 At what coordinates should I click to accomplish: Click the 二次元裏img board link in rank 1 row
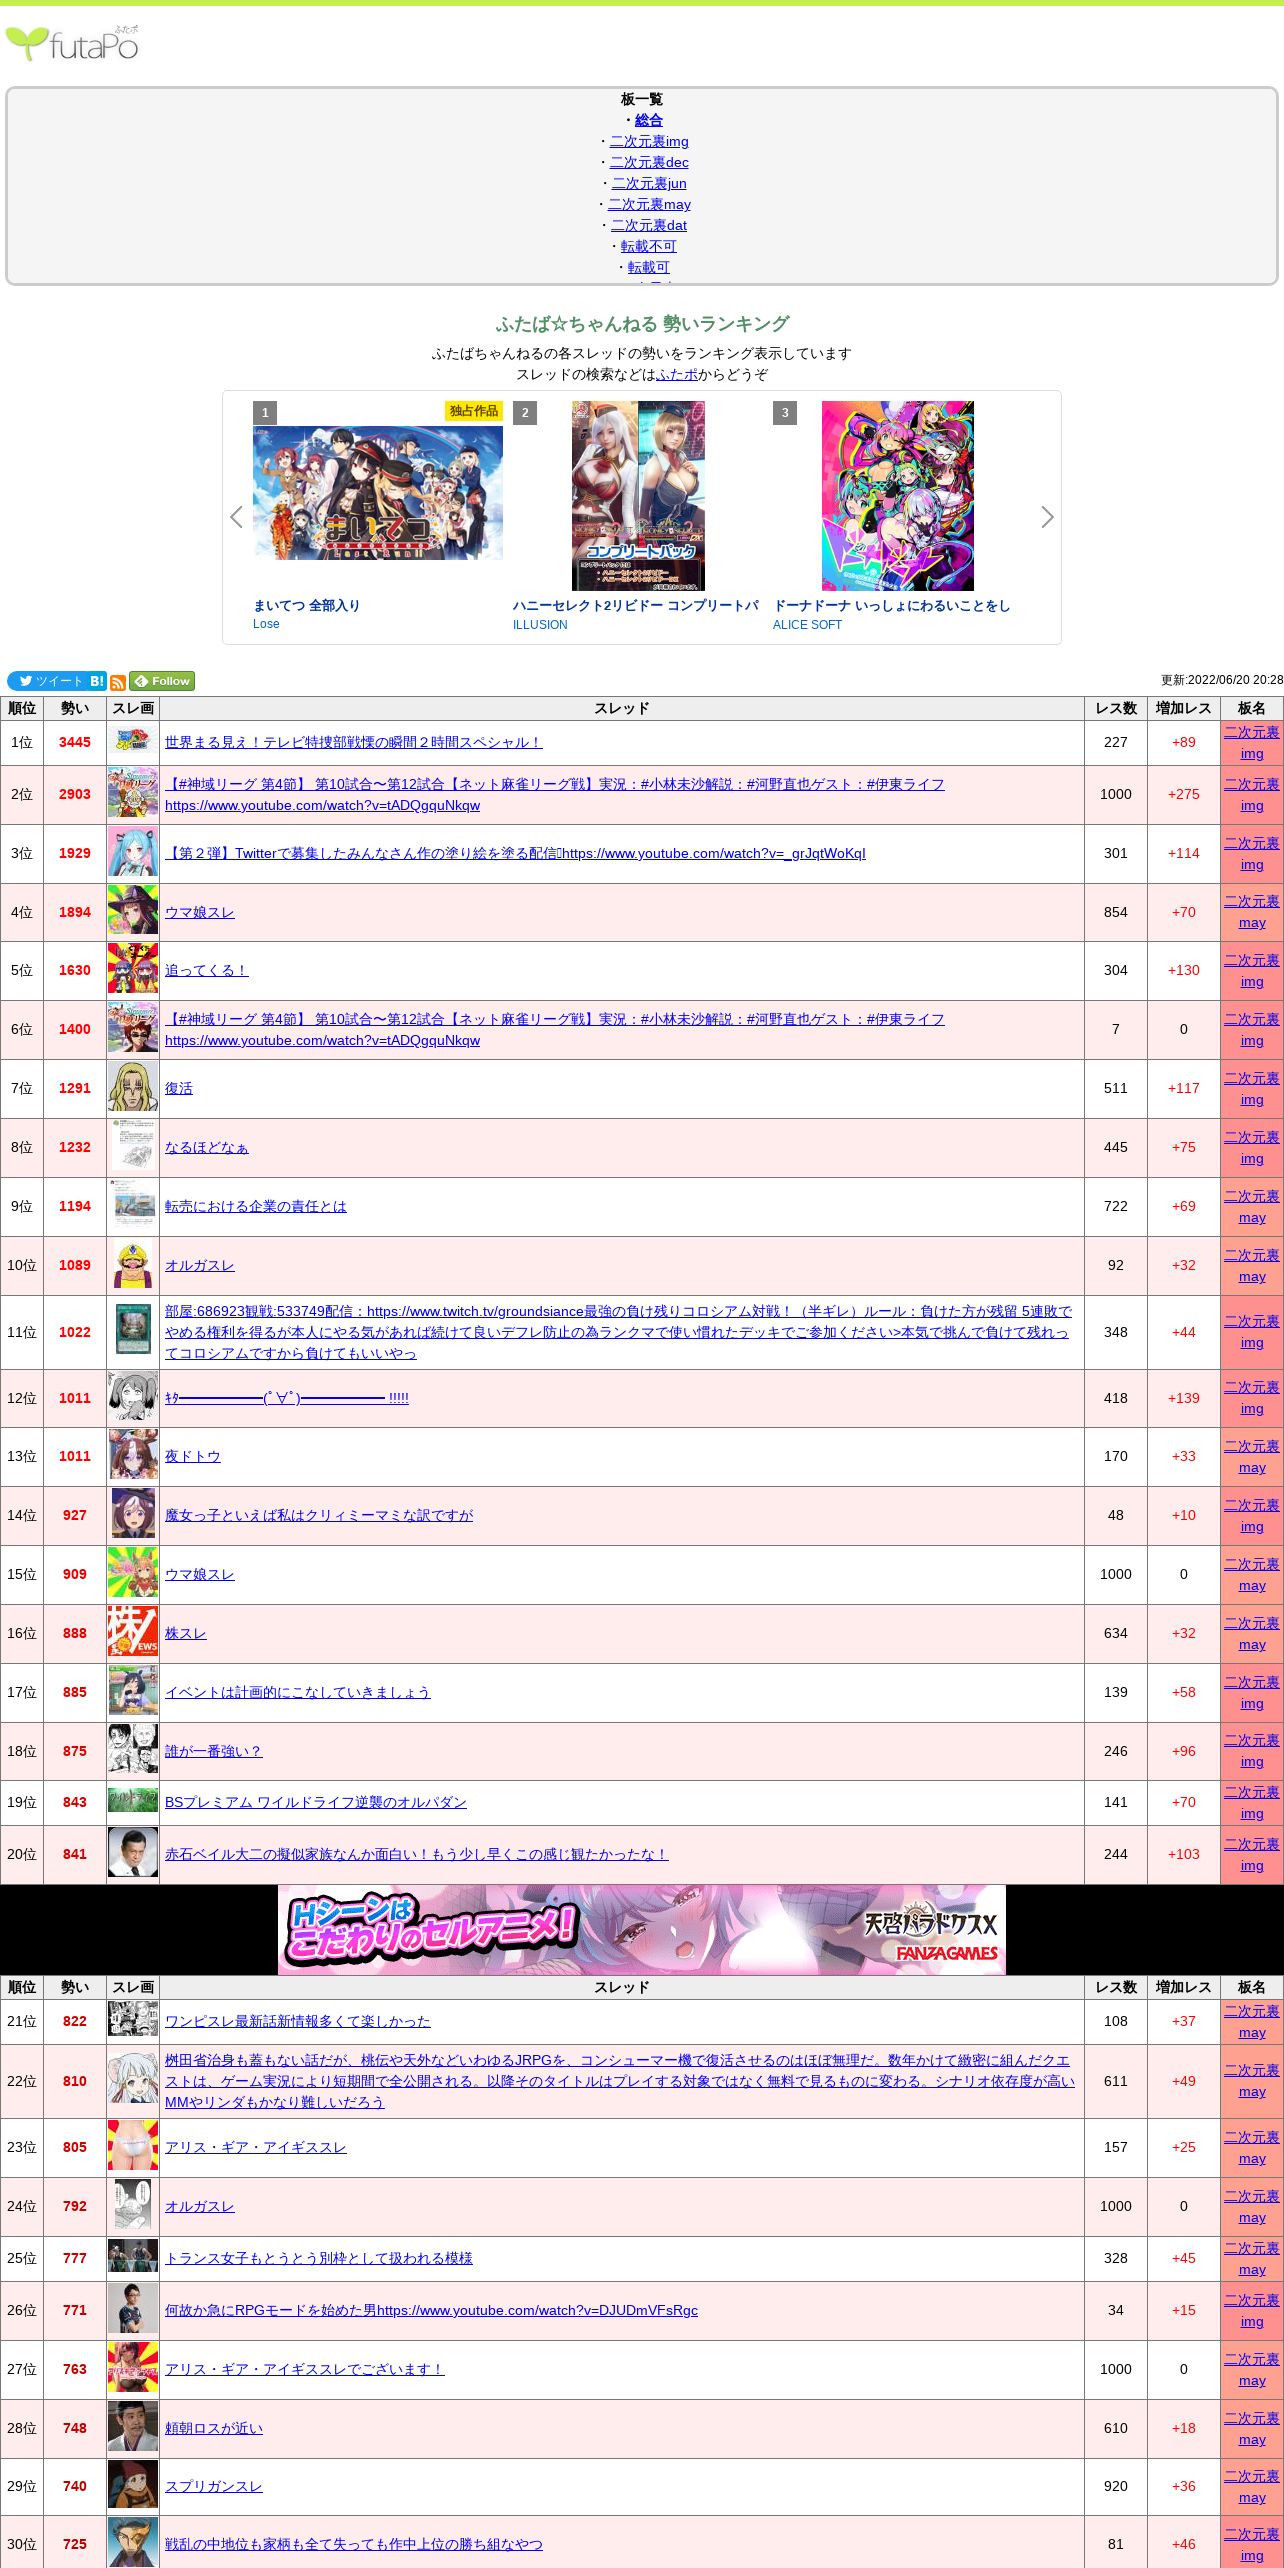coord(1252,743)
